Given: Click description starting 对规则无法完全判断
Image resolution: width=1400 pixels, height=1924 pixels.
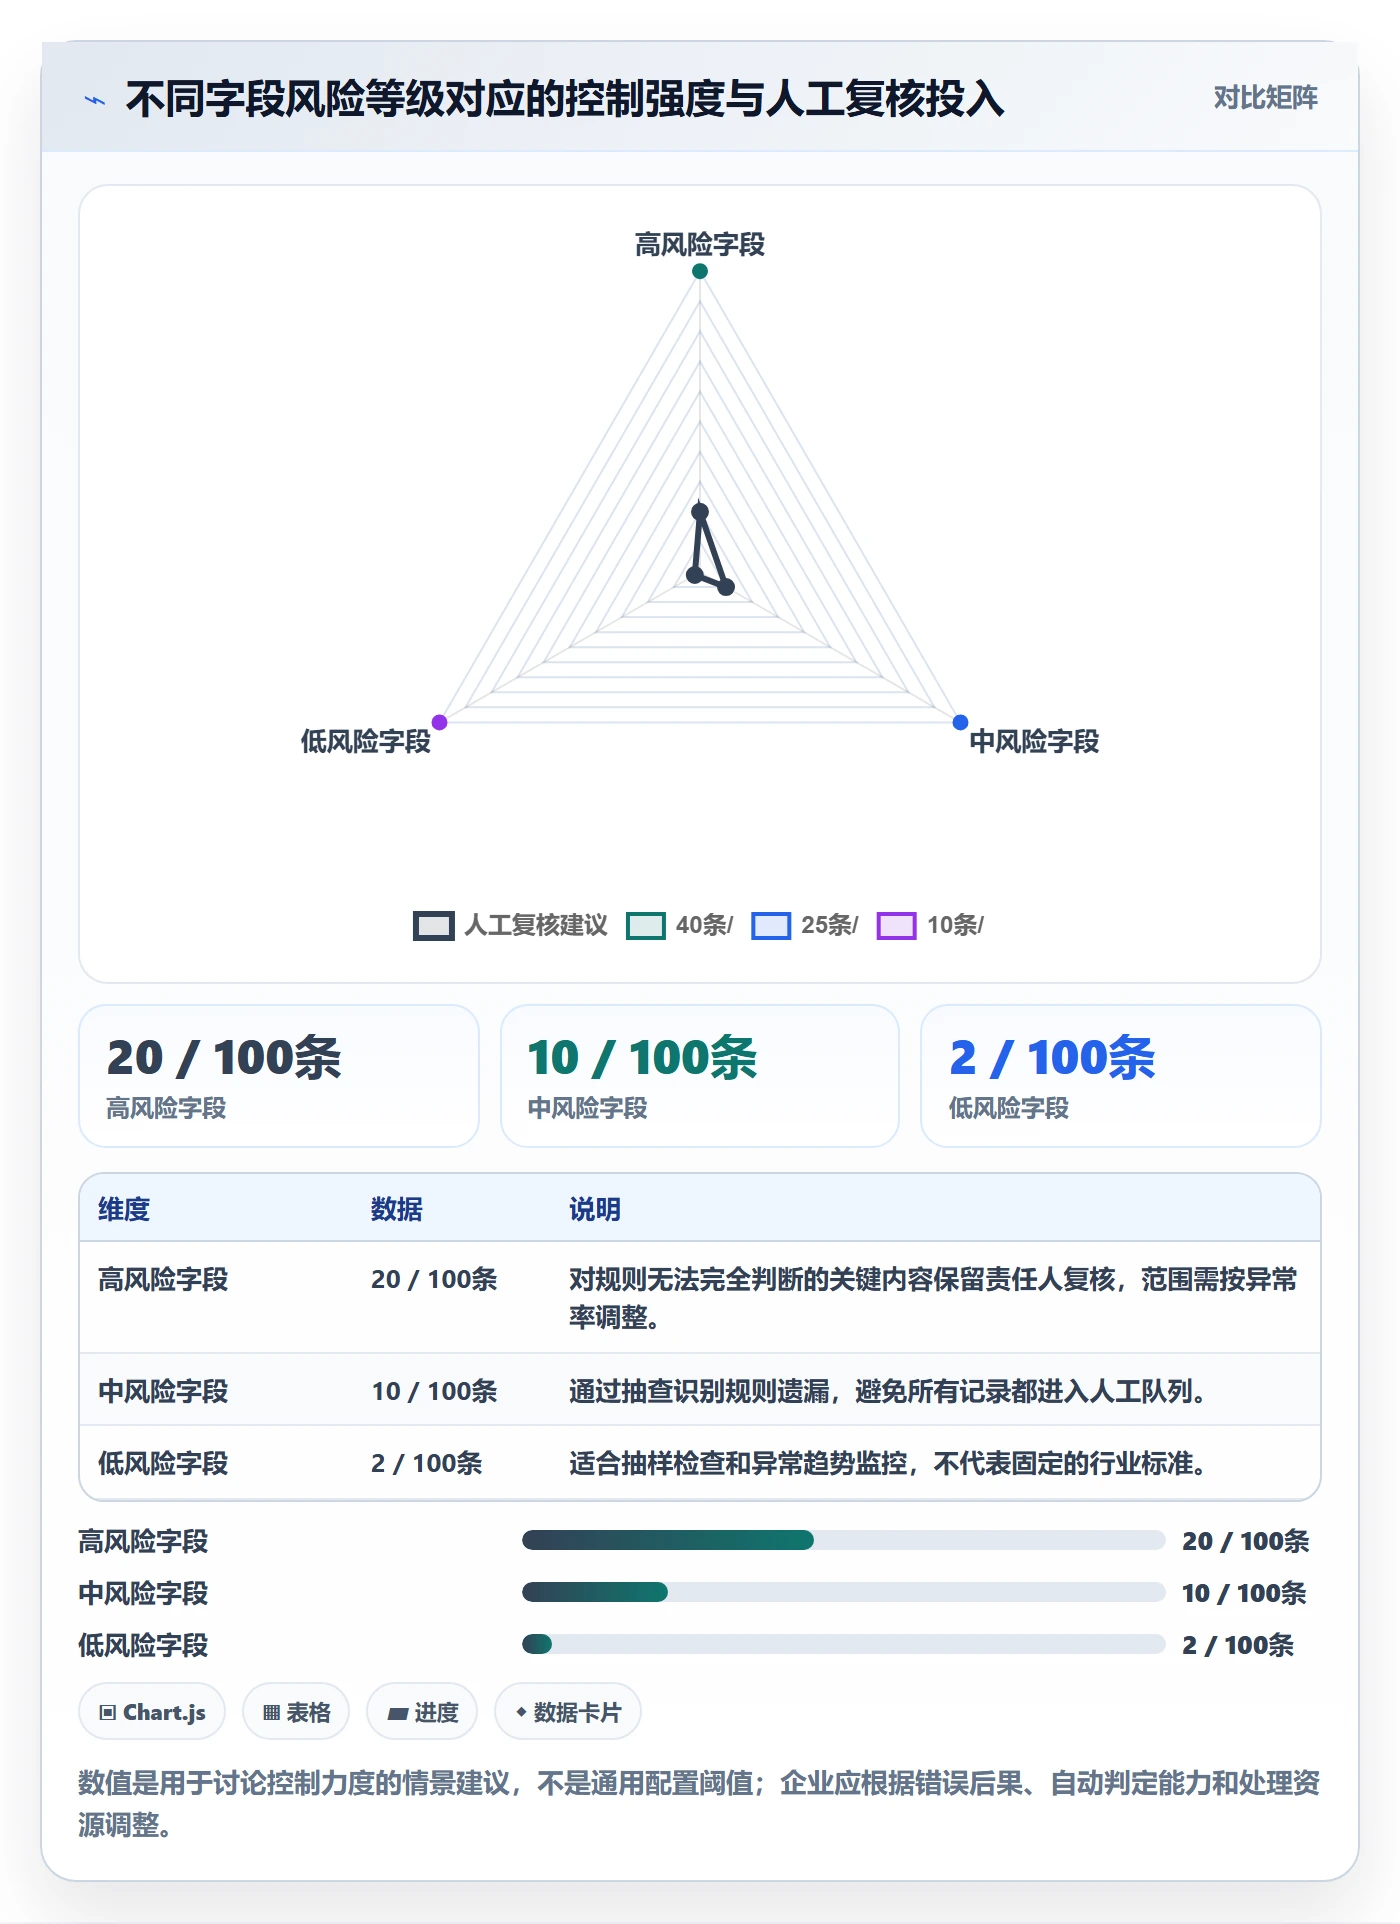Looking at the screenshot, I should point(933,1298).
